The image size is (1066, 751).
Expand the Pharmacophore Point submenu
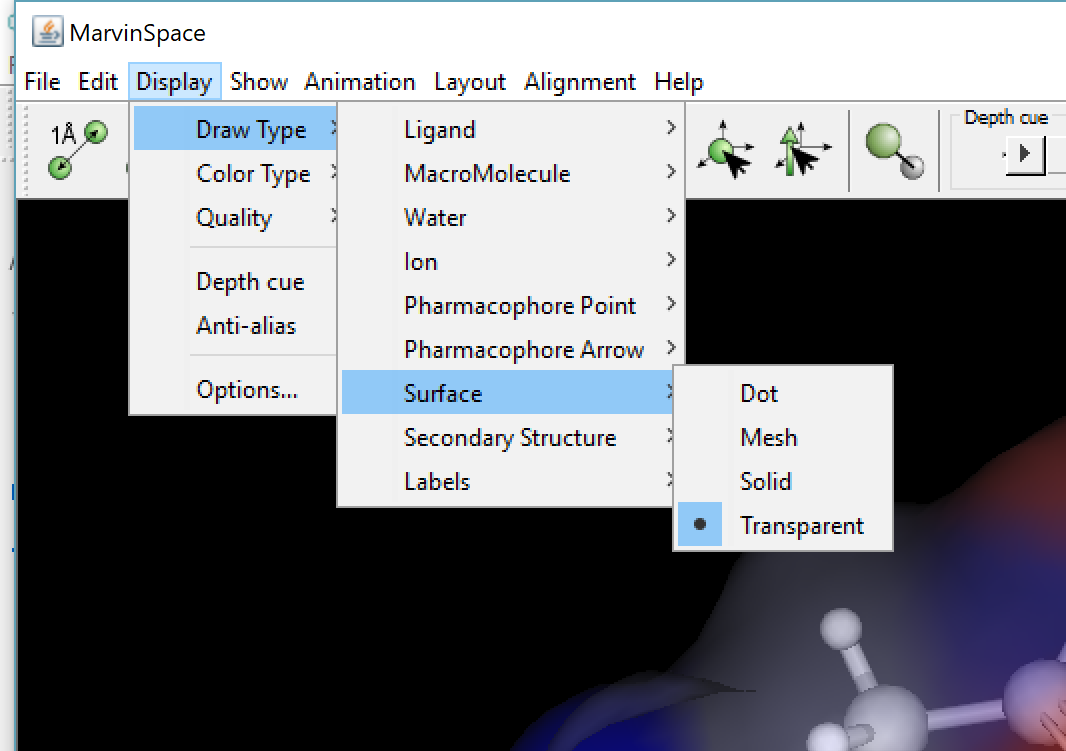coord(520,306)
